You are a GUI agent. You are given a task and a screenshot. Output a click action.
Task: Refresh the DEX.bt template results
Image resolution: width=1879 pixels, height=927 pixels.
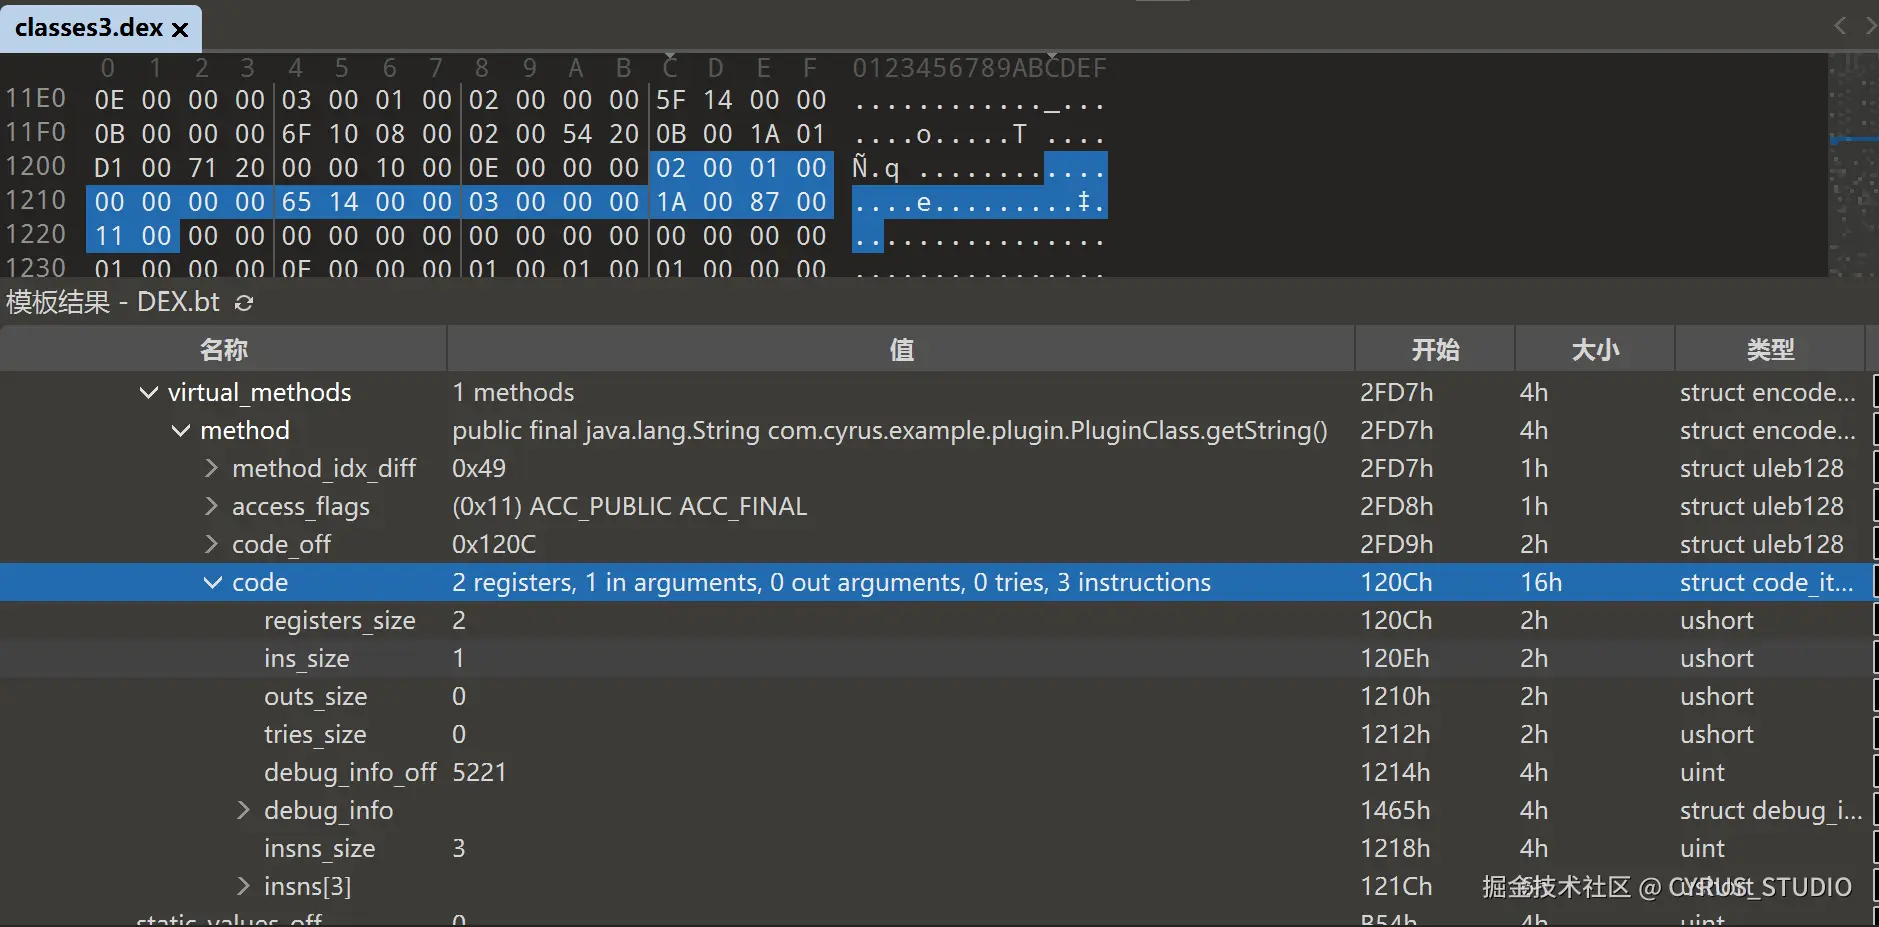[243, 302]
